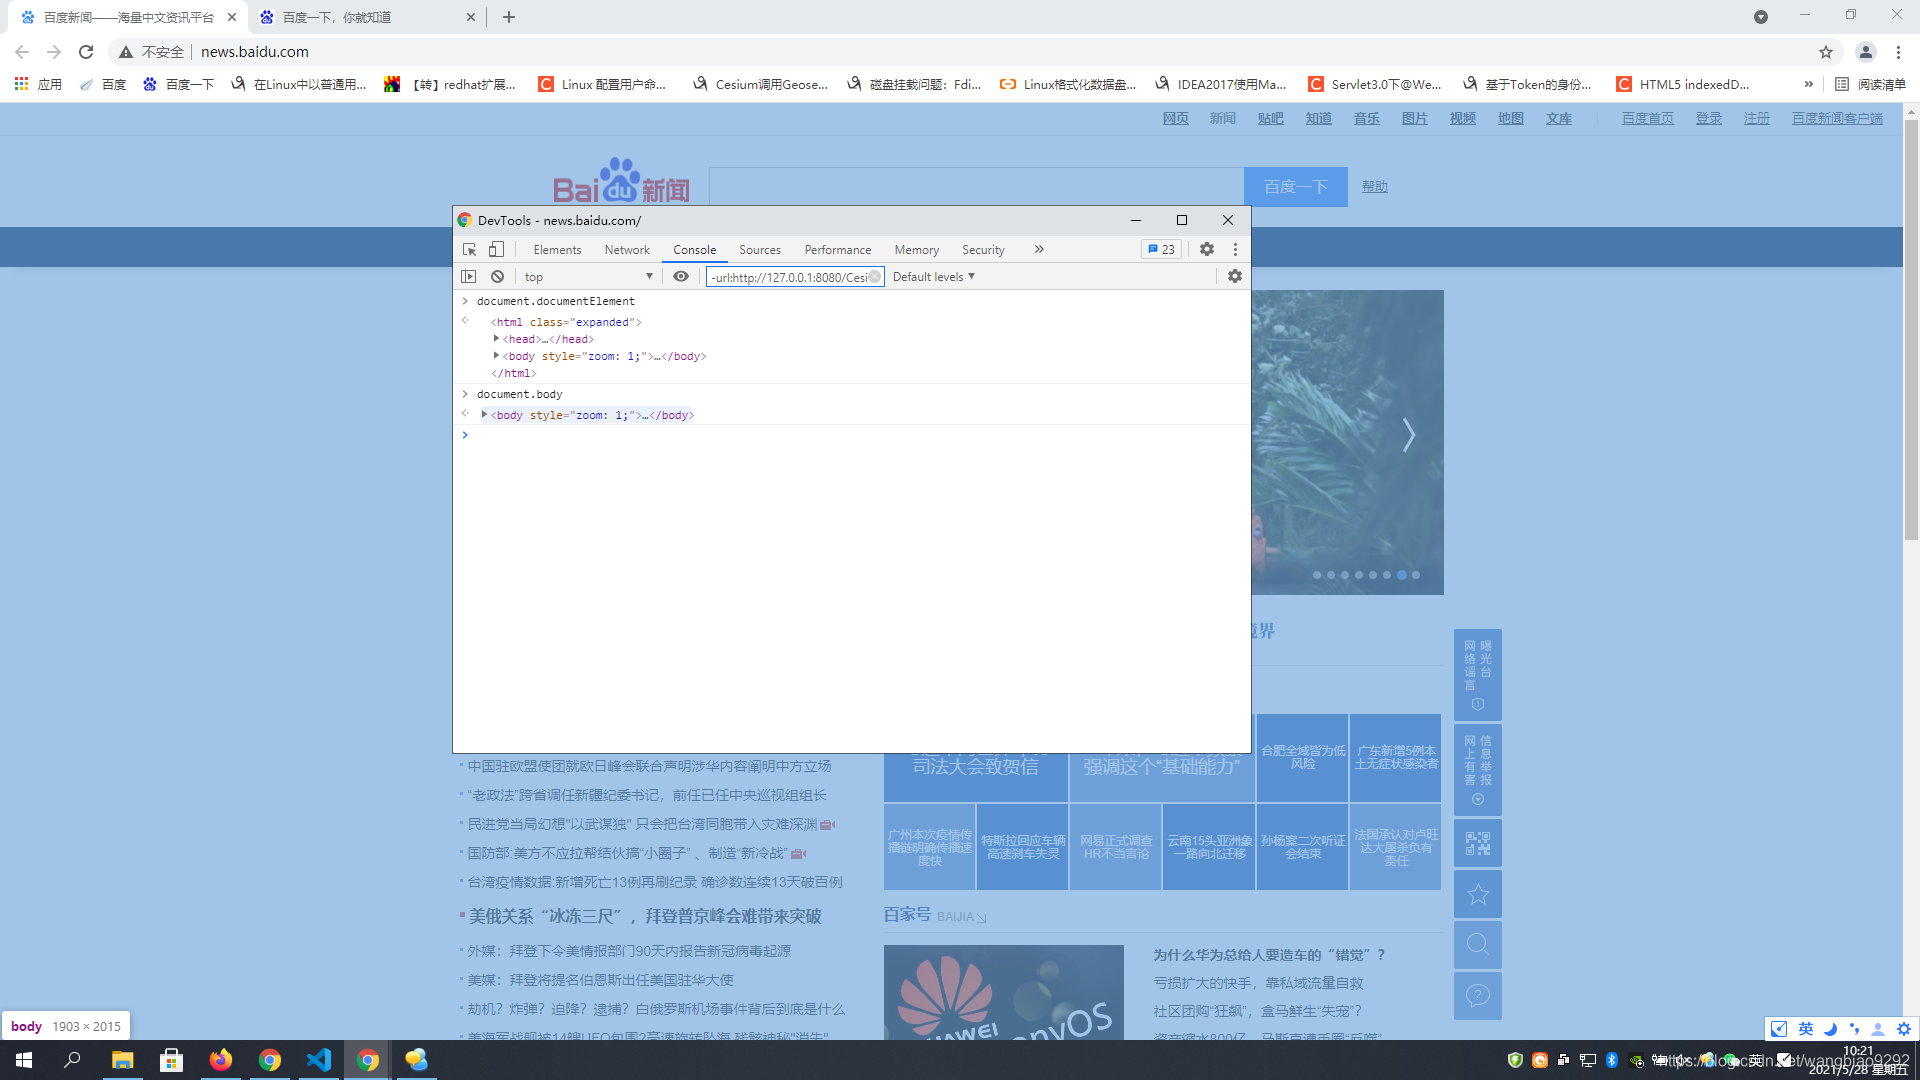Click the error count badge 23
Image resolution: width=1920 pixels, height=1080 pixels.
coord(1158,249)
